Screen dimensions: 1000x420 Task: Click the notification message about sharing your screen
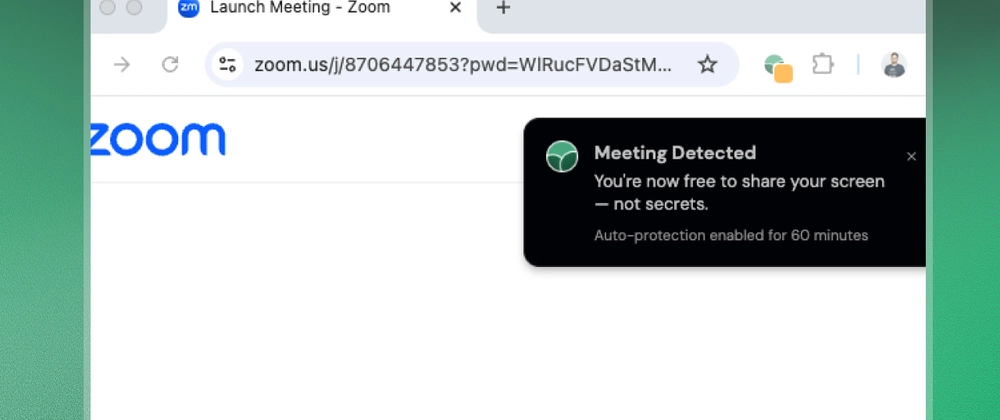(x=739, y=192)
